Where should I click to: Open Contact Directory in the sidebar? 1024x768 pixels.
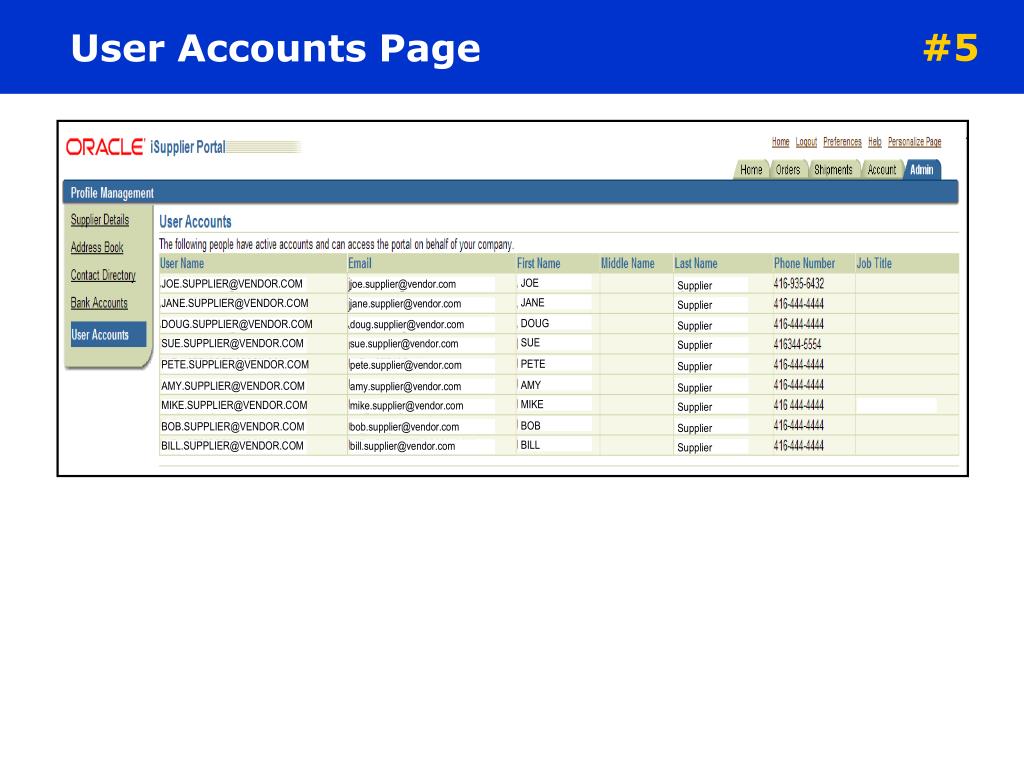click(103, 276)
